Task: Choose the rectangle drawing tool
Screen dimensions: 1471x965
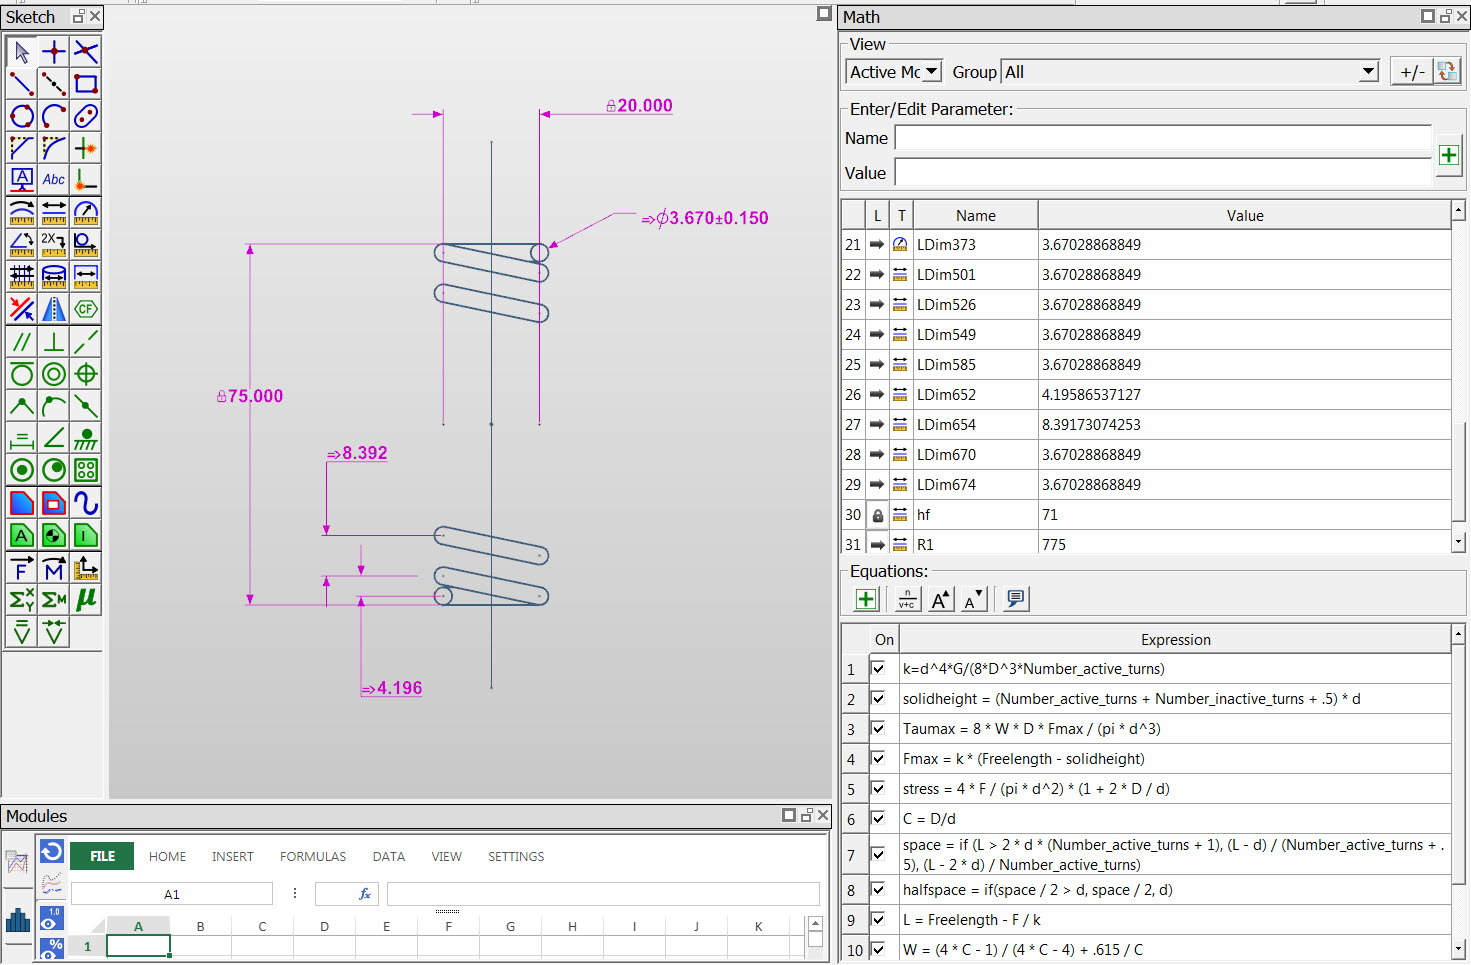Action: (86, 84)
